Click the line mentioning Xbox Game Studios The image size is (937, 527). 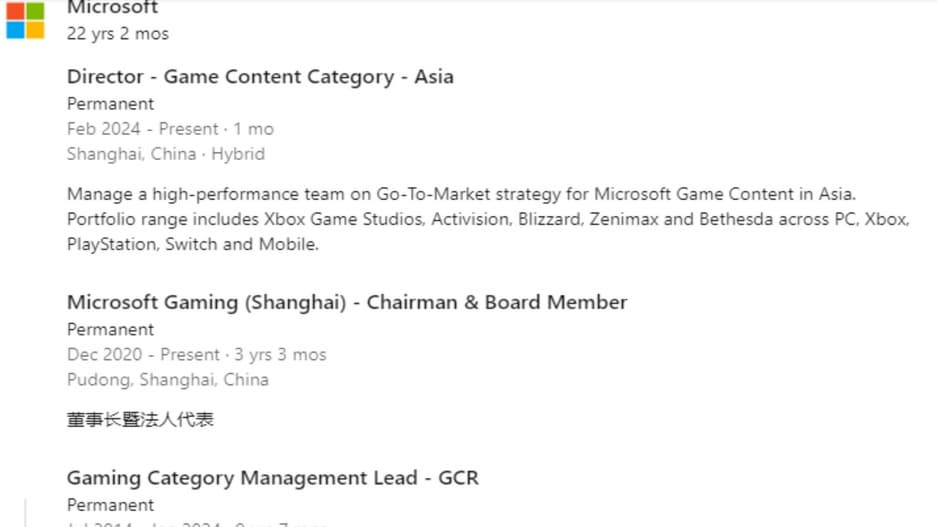pyautogui.click(x=487, y=219)
